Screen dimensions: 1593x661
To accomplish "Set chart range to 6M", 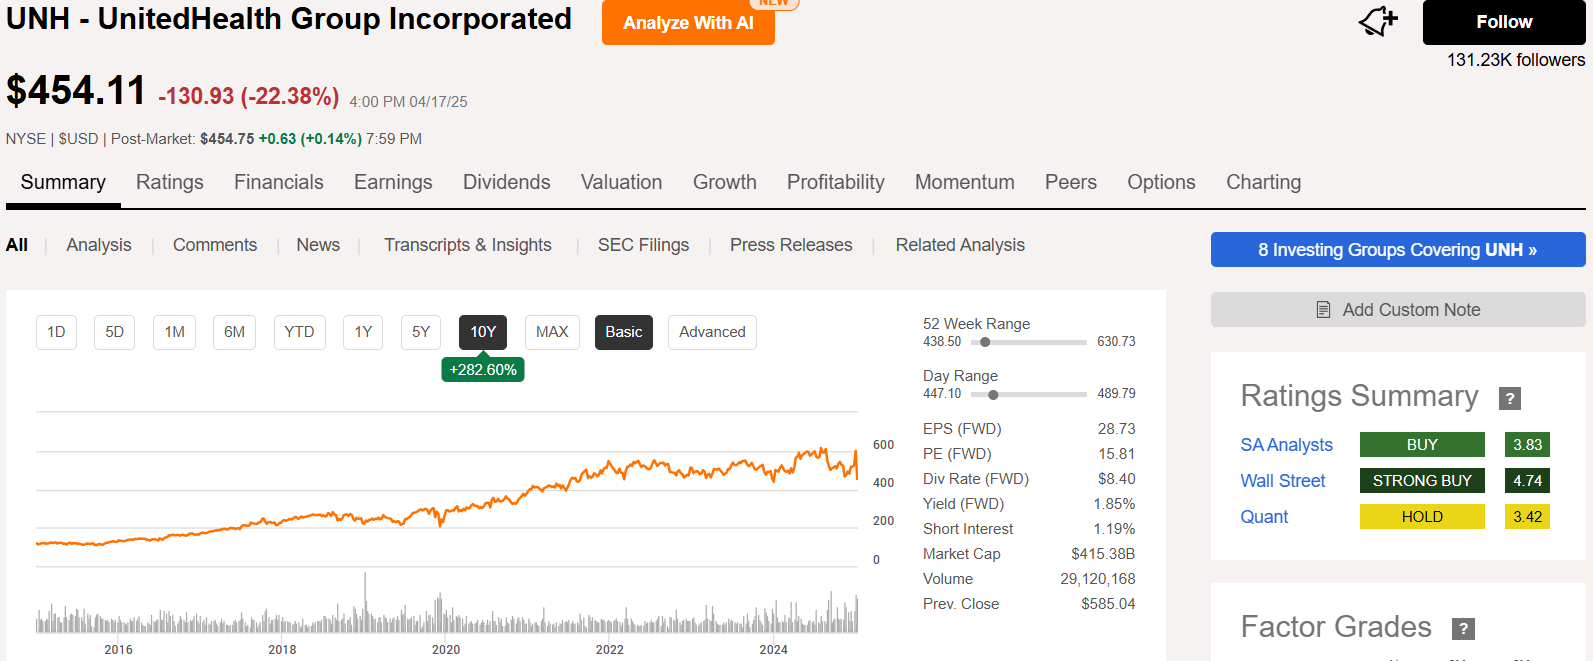I will point(235,332).
